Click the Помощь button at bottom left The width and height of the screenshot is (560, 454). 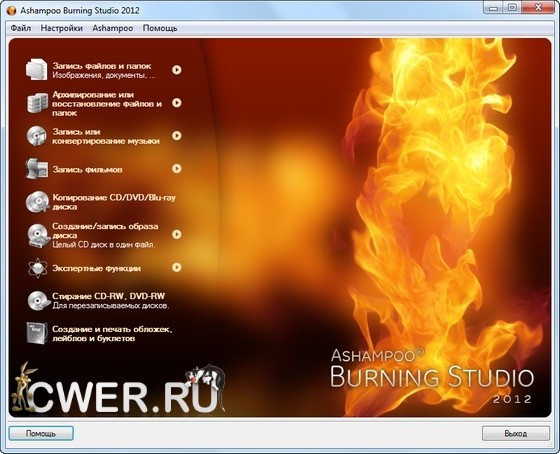[41, 433]
